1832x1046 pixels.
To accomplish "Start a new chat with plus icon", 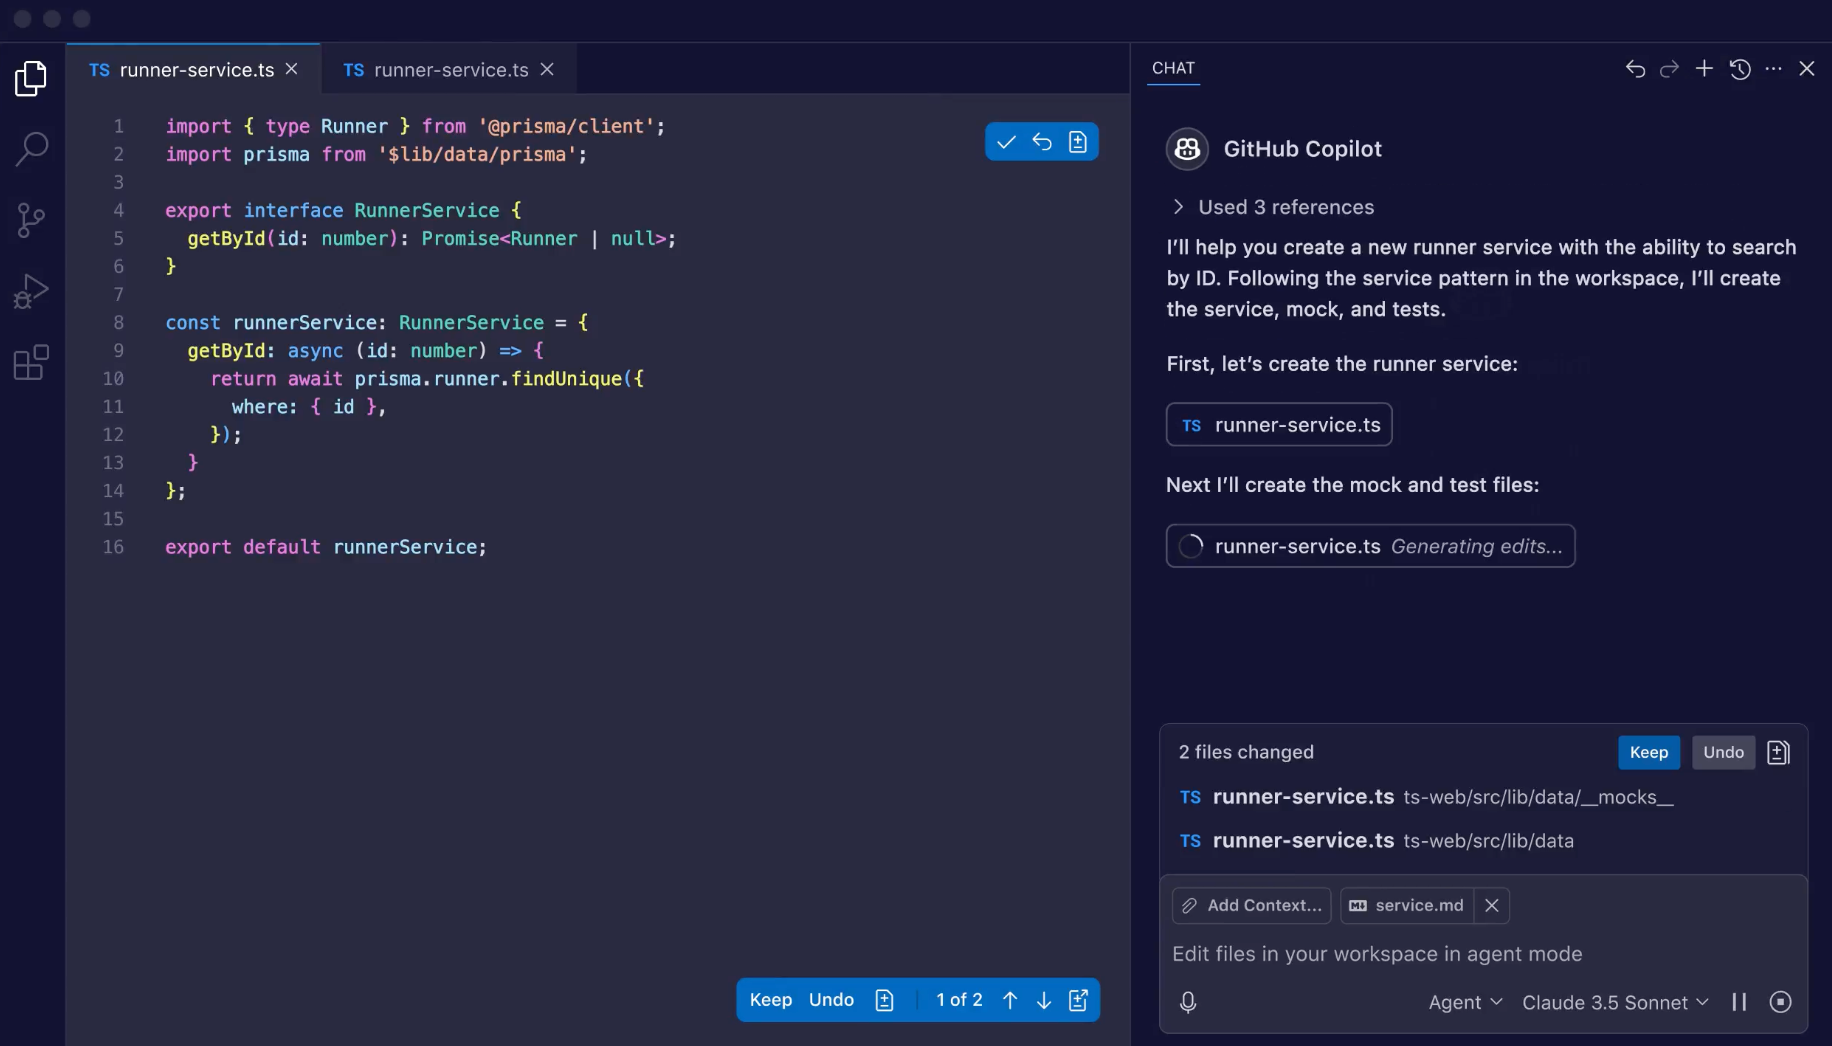I will pos(1704,69).
